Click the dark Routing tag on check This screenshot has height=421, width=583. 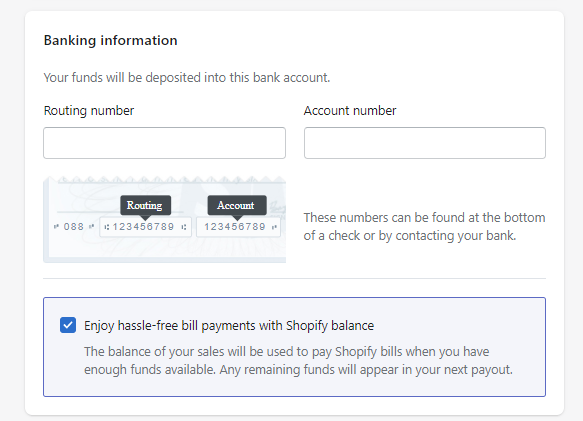pyautogui.click(x=145, y=205)
